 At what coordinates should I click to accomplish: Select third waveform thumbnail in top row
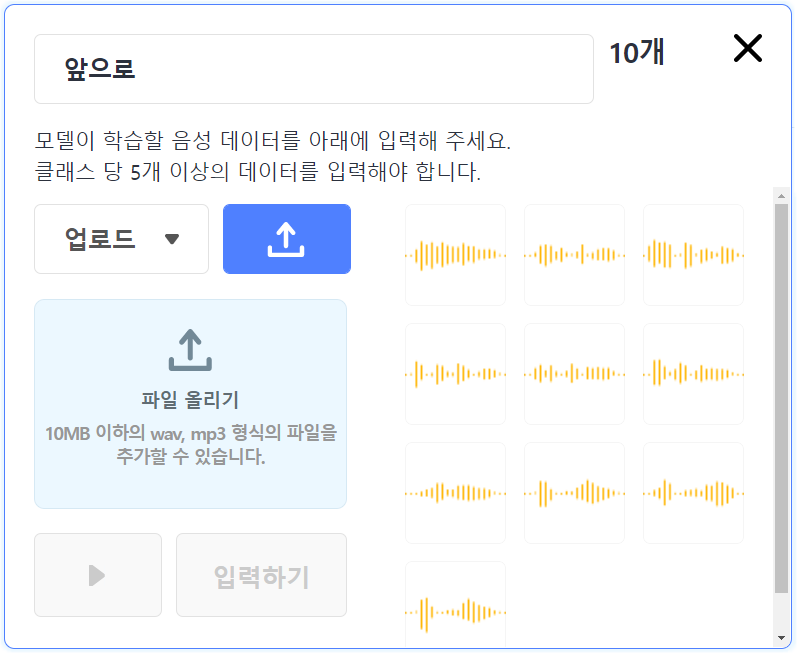[x=693, y=255]
